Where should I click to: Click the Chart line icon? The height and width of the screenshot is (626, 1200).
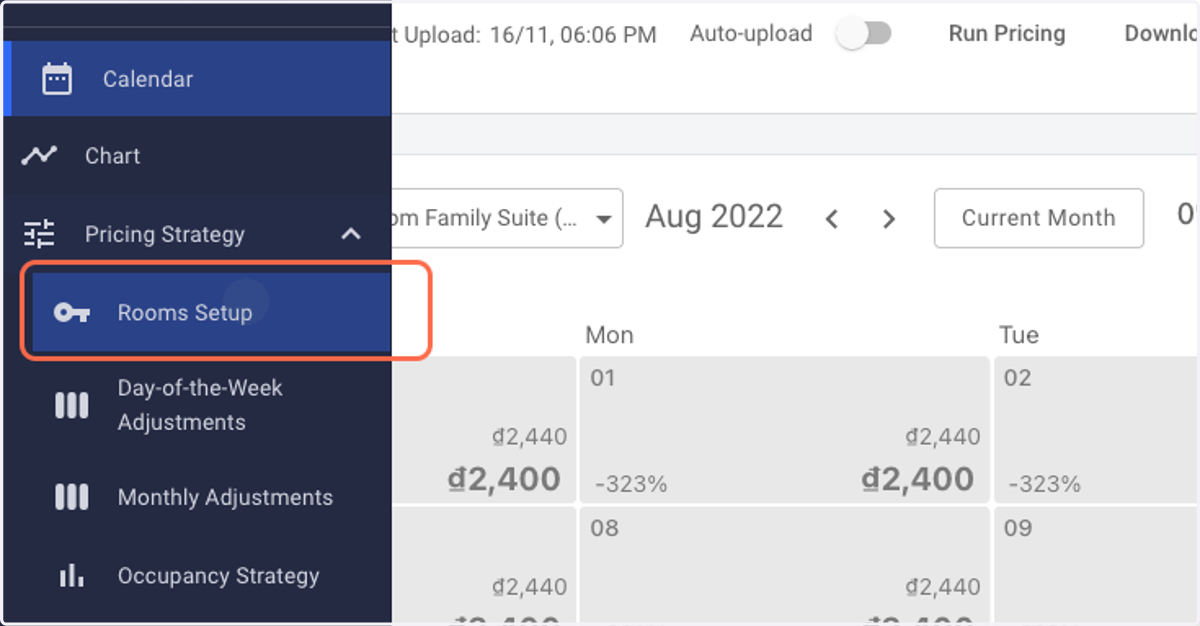click(40, 156)
